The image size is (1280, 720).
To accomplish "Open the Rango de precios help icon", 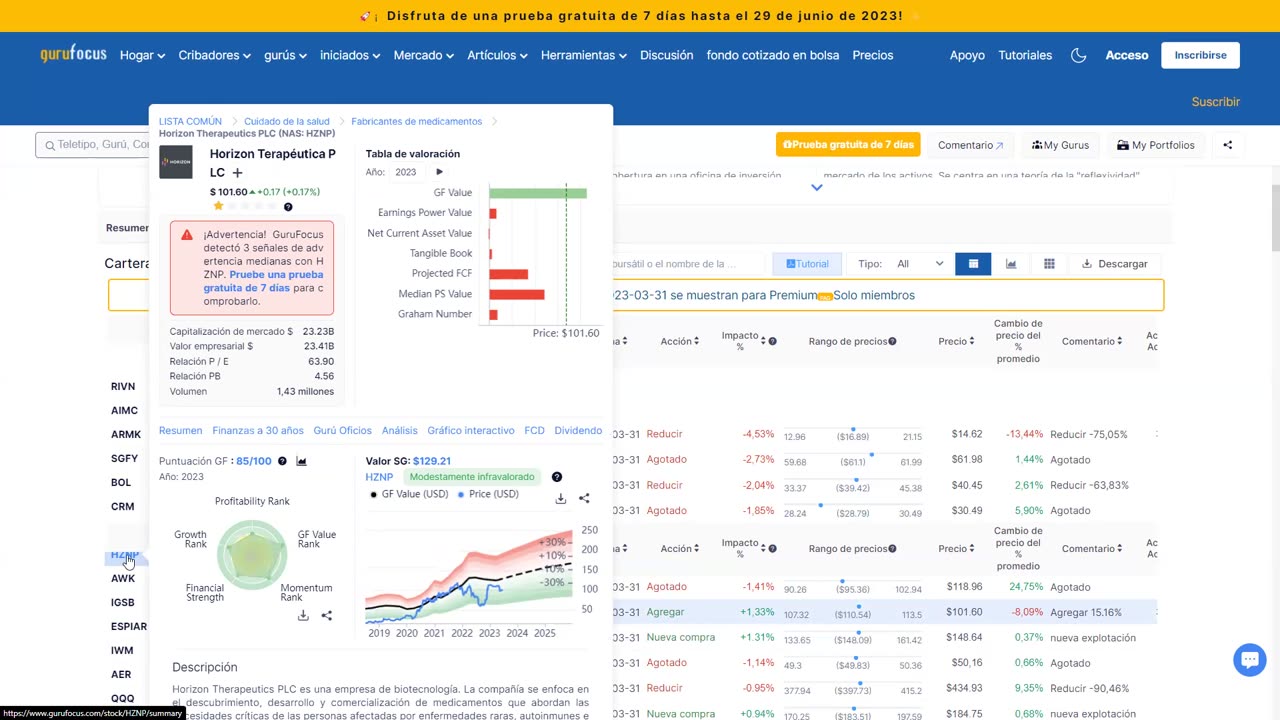I will coord(892,341).
